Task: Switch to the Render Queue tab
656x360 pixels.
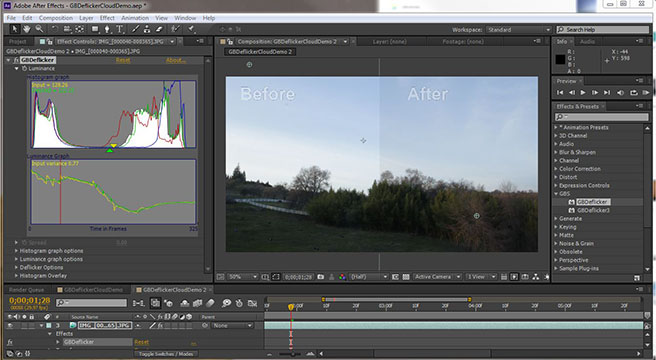Action: [26, 290]
